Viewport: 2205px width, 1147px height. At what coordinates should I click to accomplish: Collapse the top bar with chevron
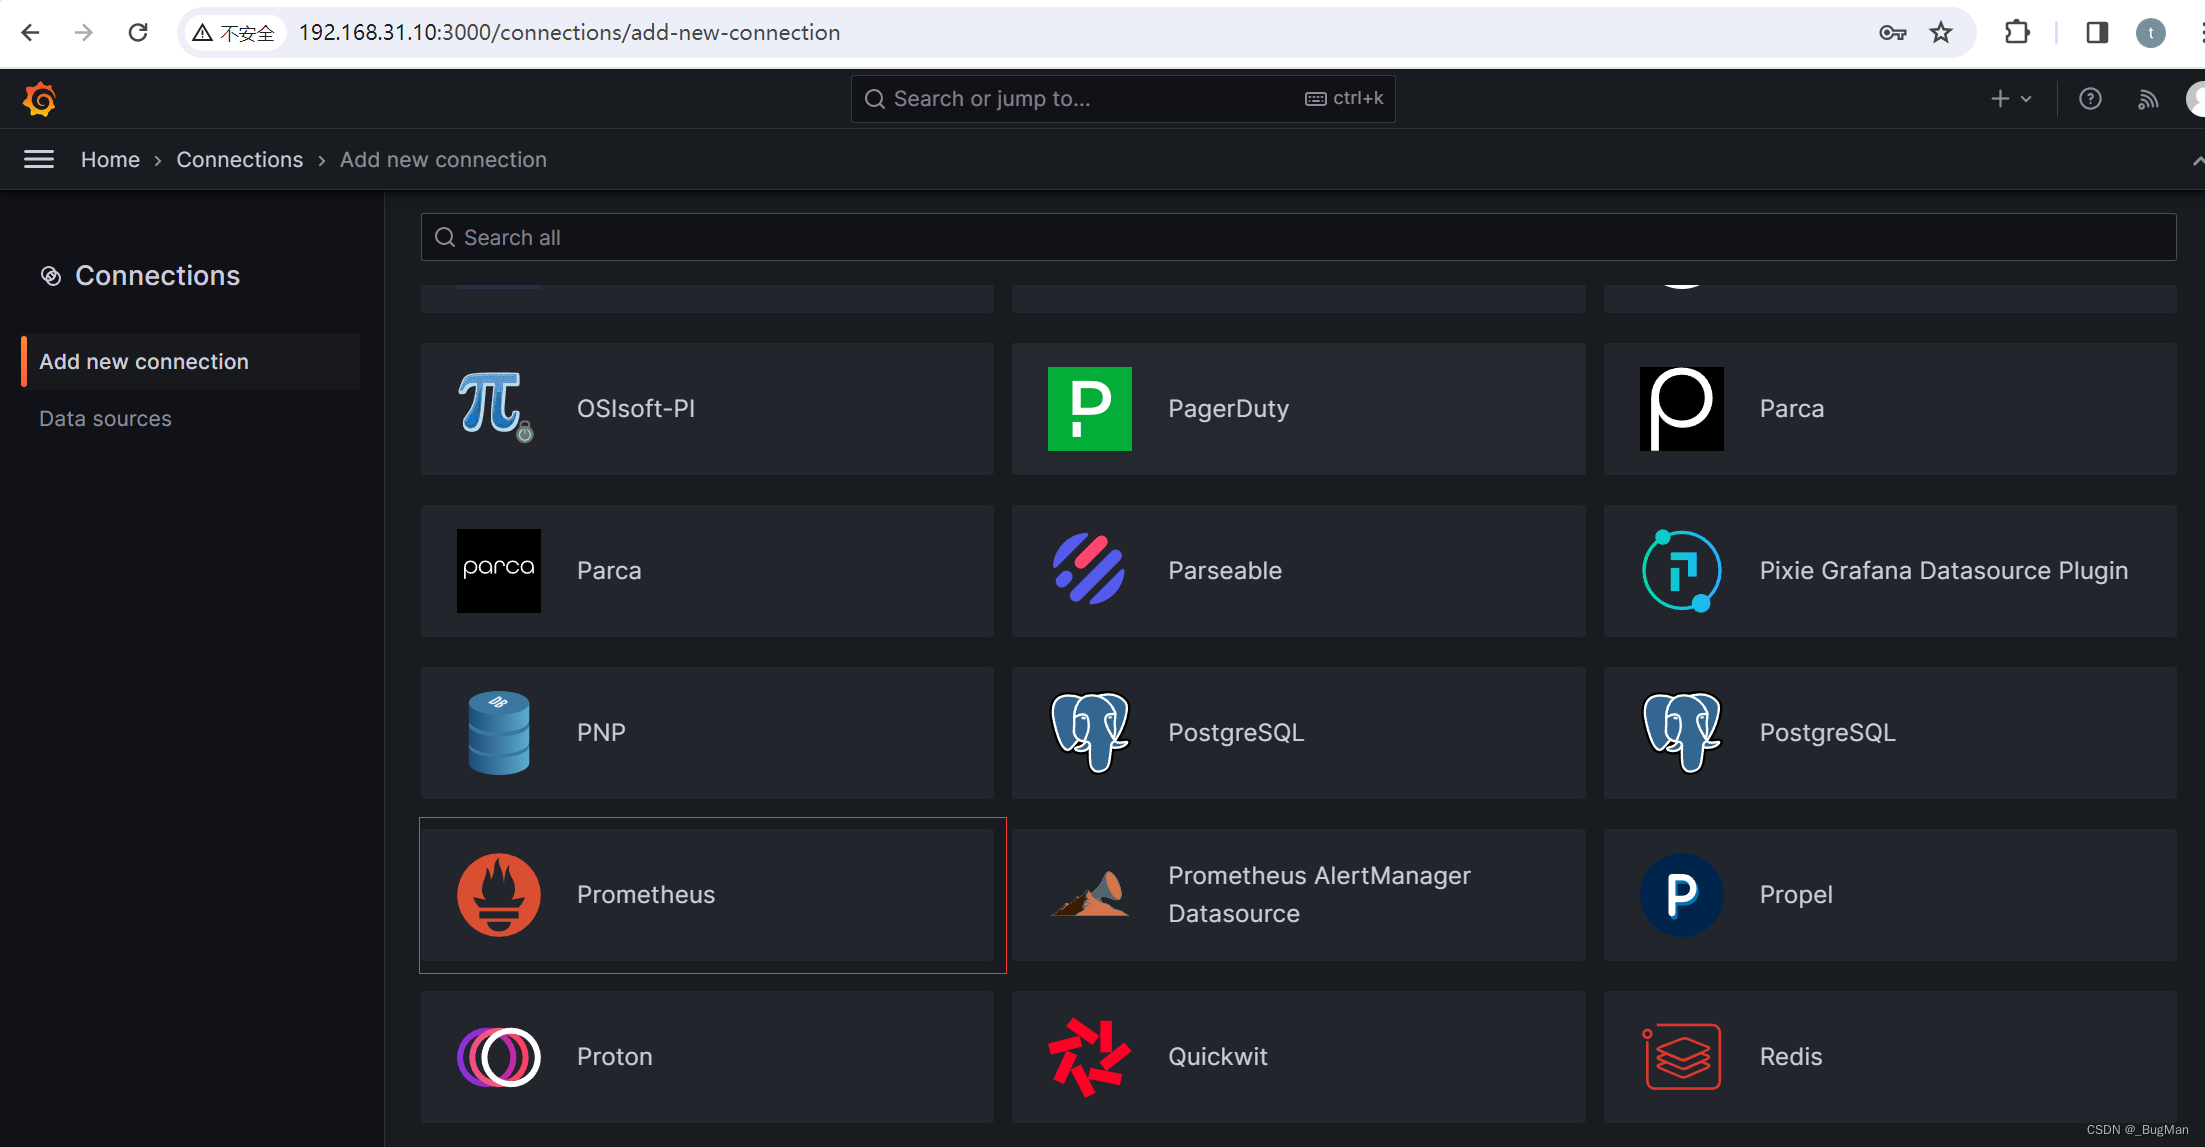tap(2197, 160)
